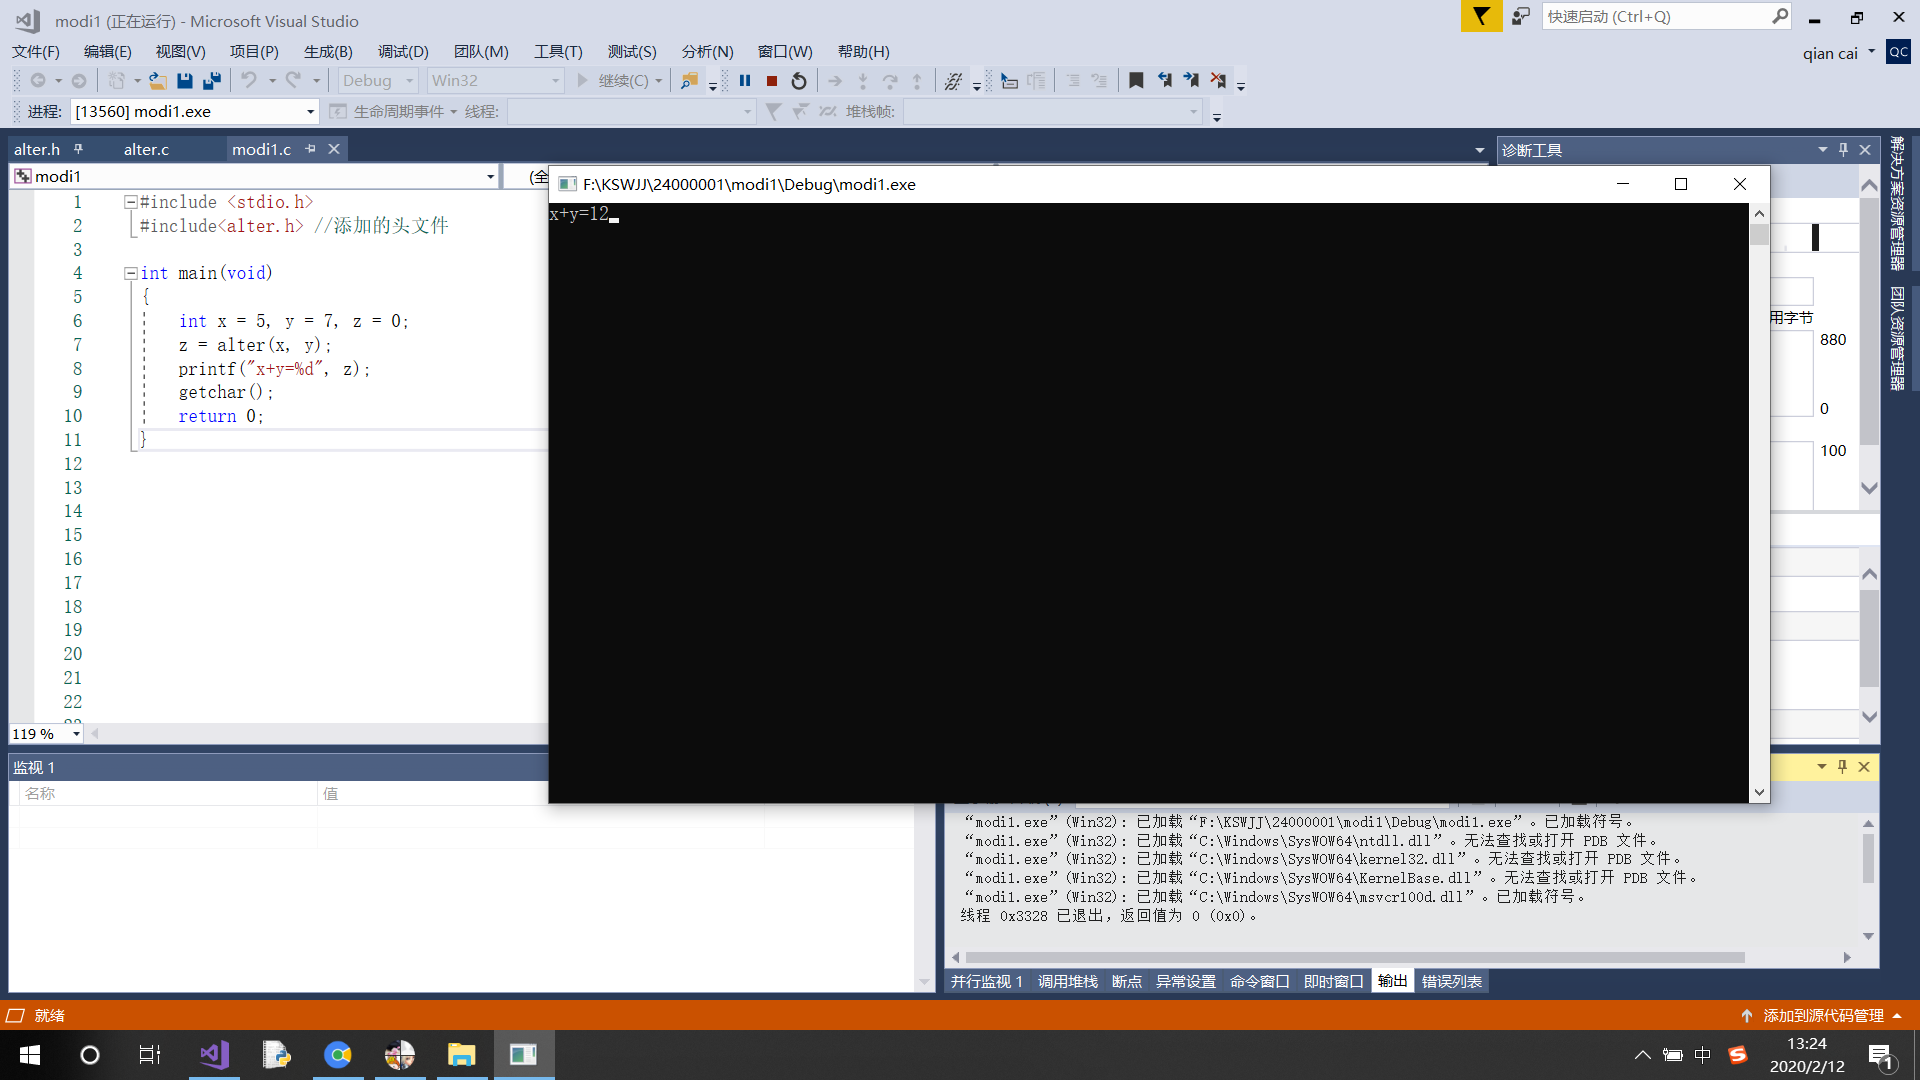Switch to the 错误列表 bottom tab
This screenshot has width=1920, height=1080.
pyautogui.click(x=1451, y=982)
